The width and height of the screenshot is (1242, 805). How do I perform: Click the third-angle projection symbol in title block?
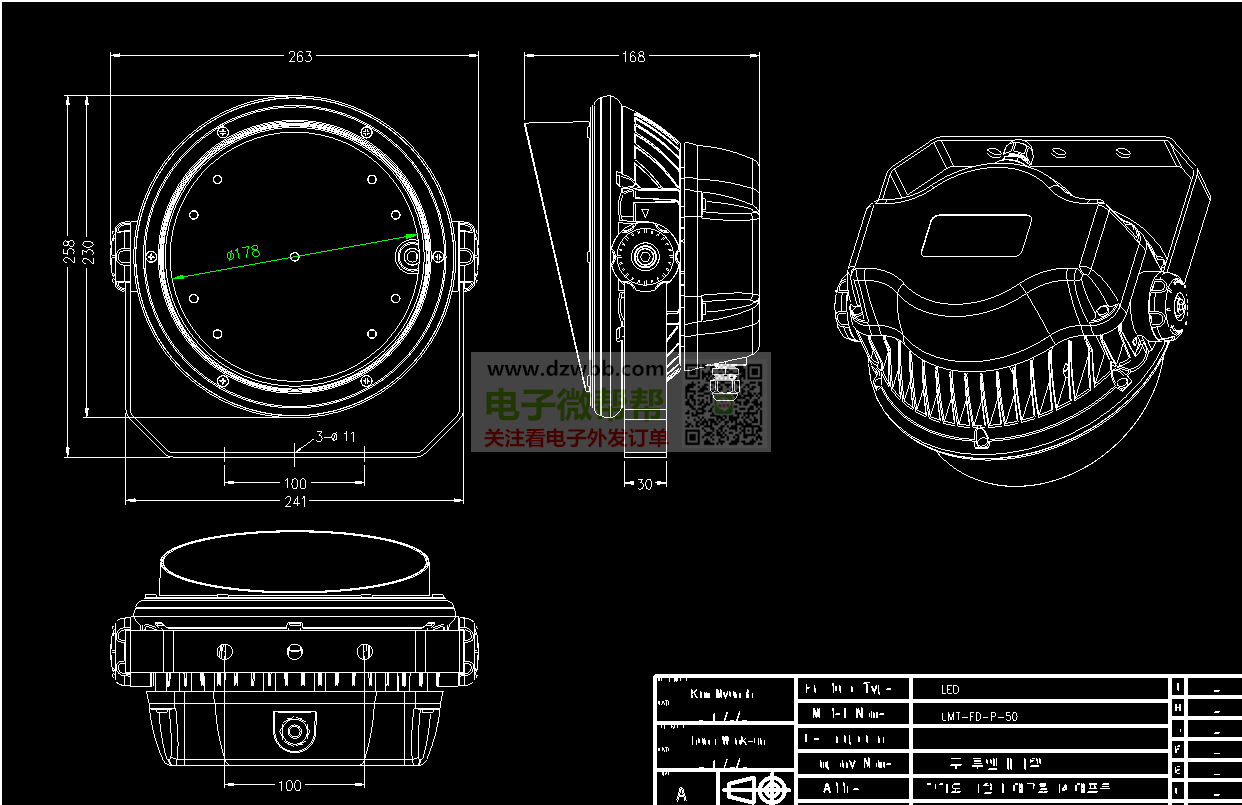[x=755, y=789]
